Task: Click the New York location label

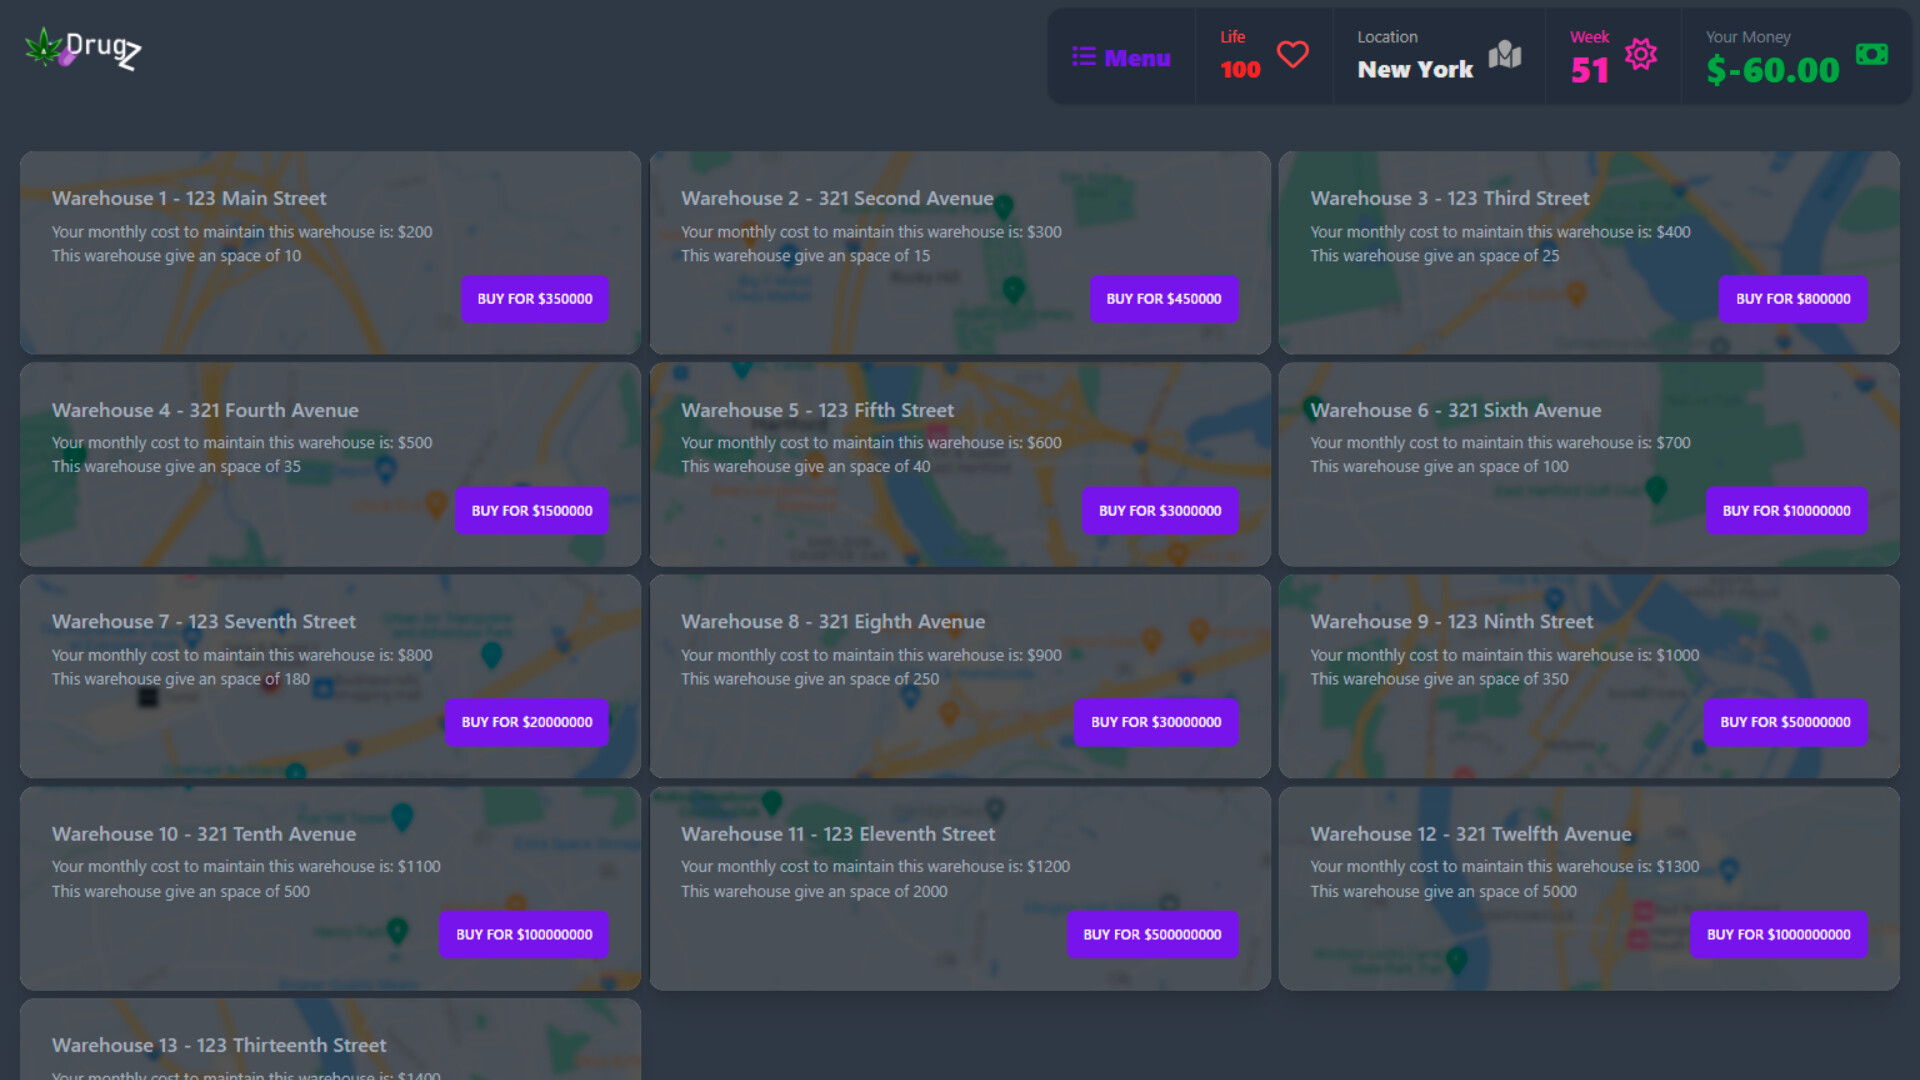Action: (1416, 69)
